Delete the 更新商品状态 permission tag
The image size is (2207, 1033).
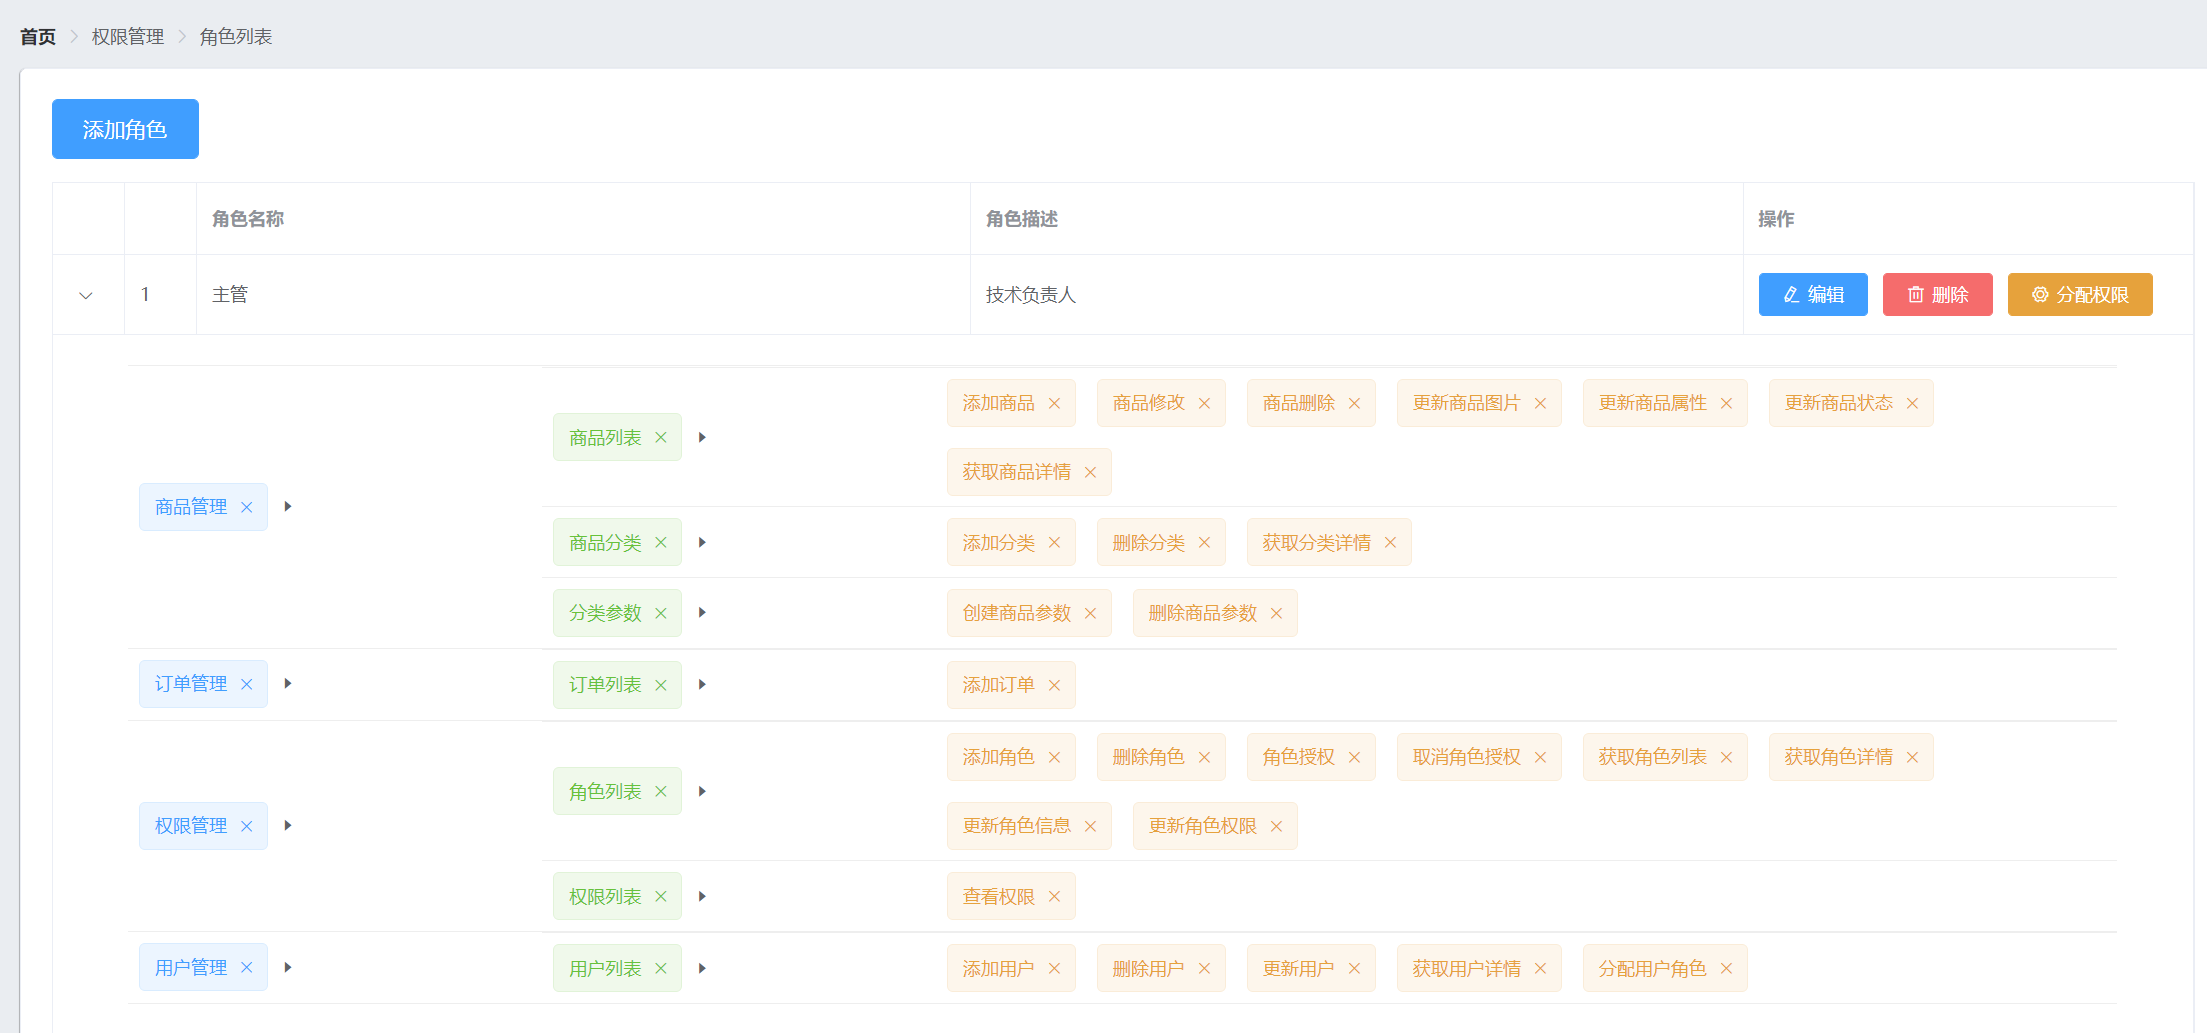click(1912, 403)
